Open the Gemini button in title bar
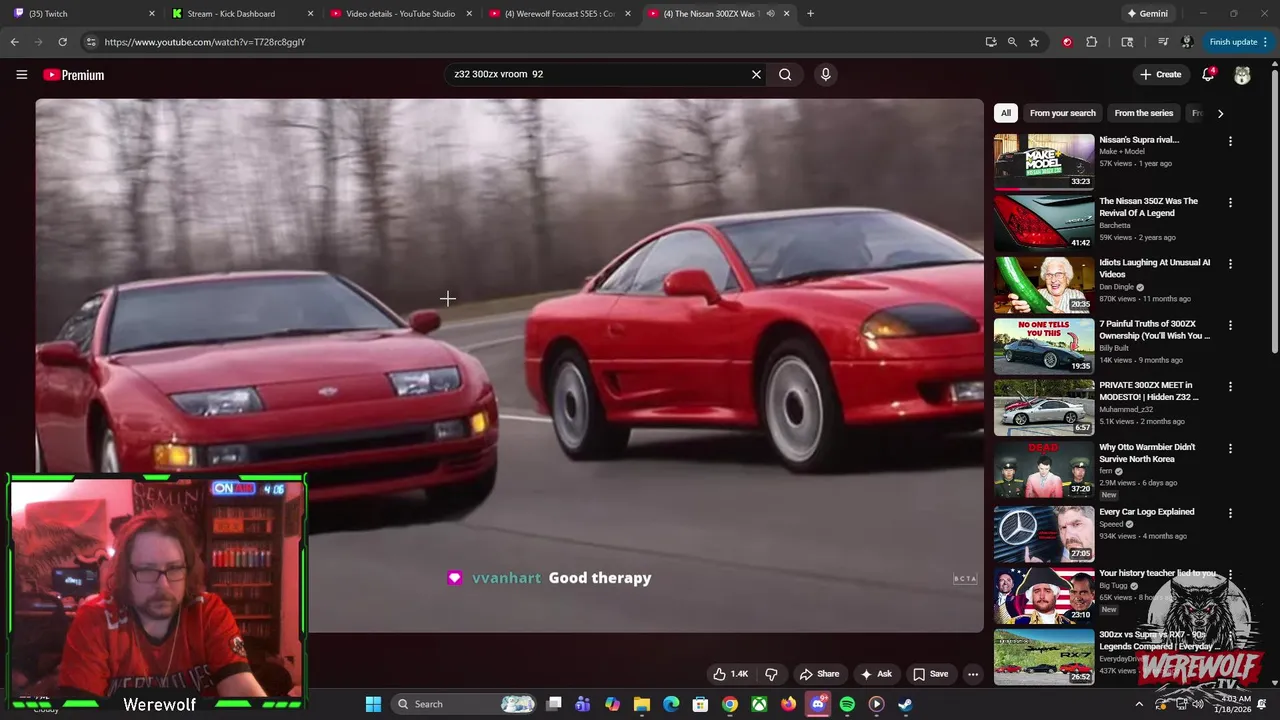Screen dimensions: 1280x720 pyautogui.click(x=1148, y=14)
